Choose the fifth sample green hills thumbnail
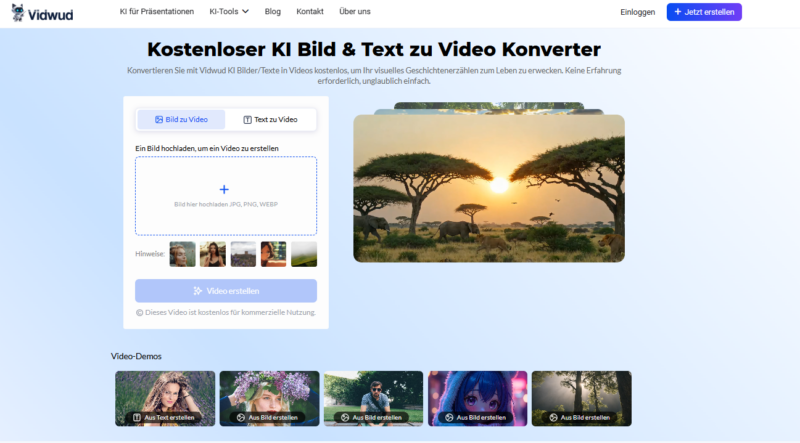Screen dimensions: 800x443 tap(304, 254)
